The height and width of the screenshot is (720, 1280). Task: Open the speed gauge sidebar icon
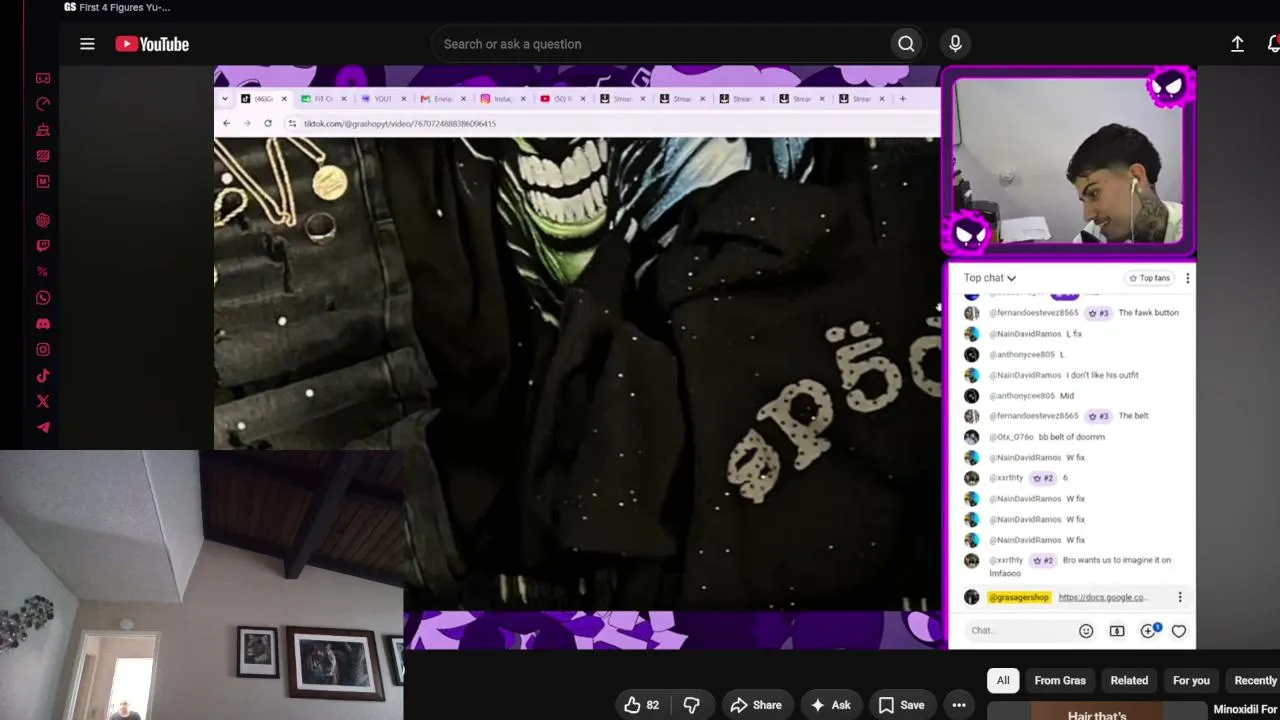click(43, 104)
